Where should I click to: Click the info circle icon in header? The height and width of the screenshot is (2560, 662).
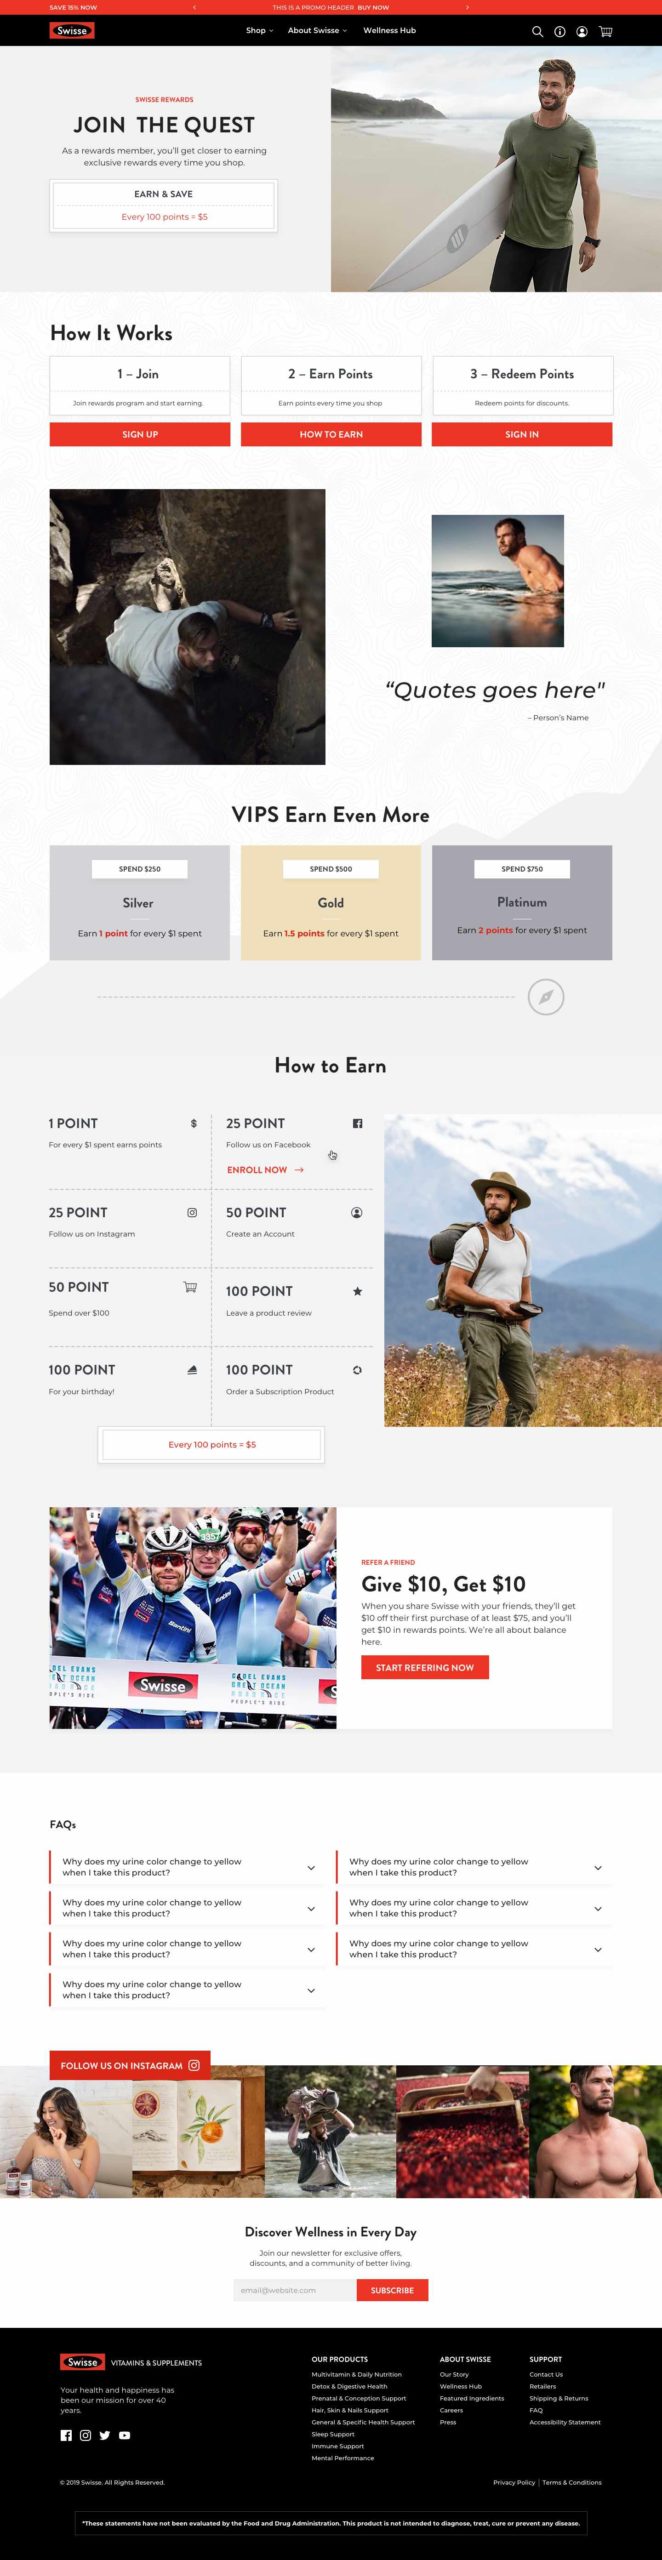559,31
